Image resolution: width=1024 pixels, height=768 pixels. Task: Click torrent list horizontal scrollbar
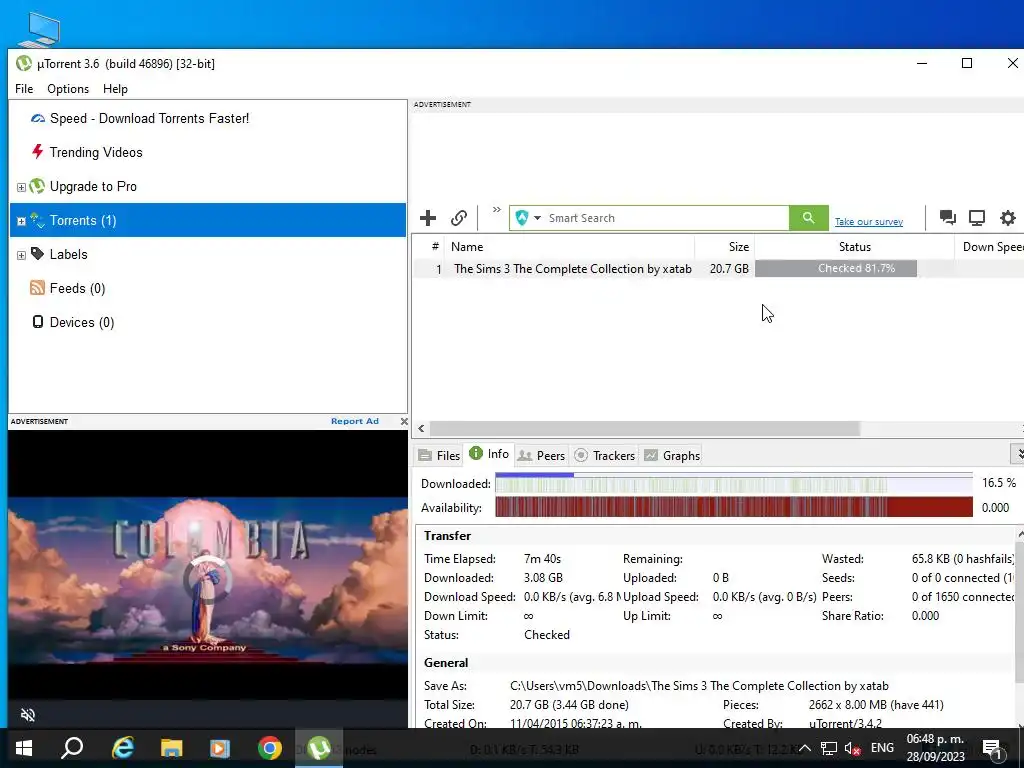pos(644,428)
